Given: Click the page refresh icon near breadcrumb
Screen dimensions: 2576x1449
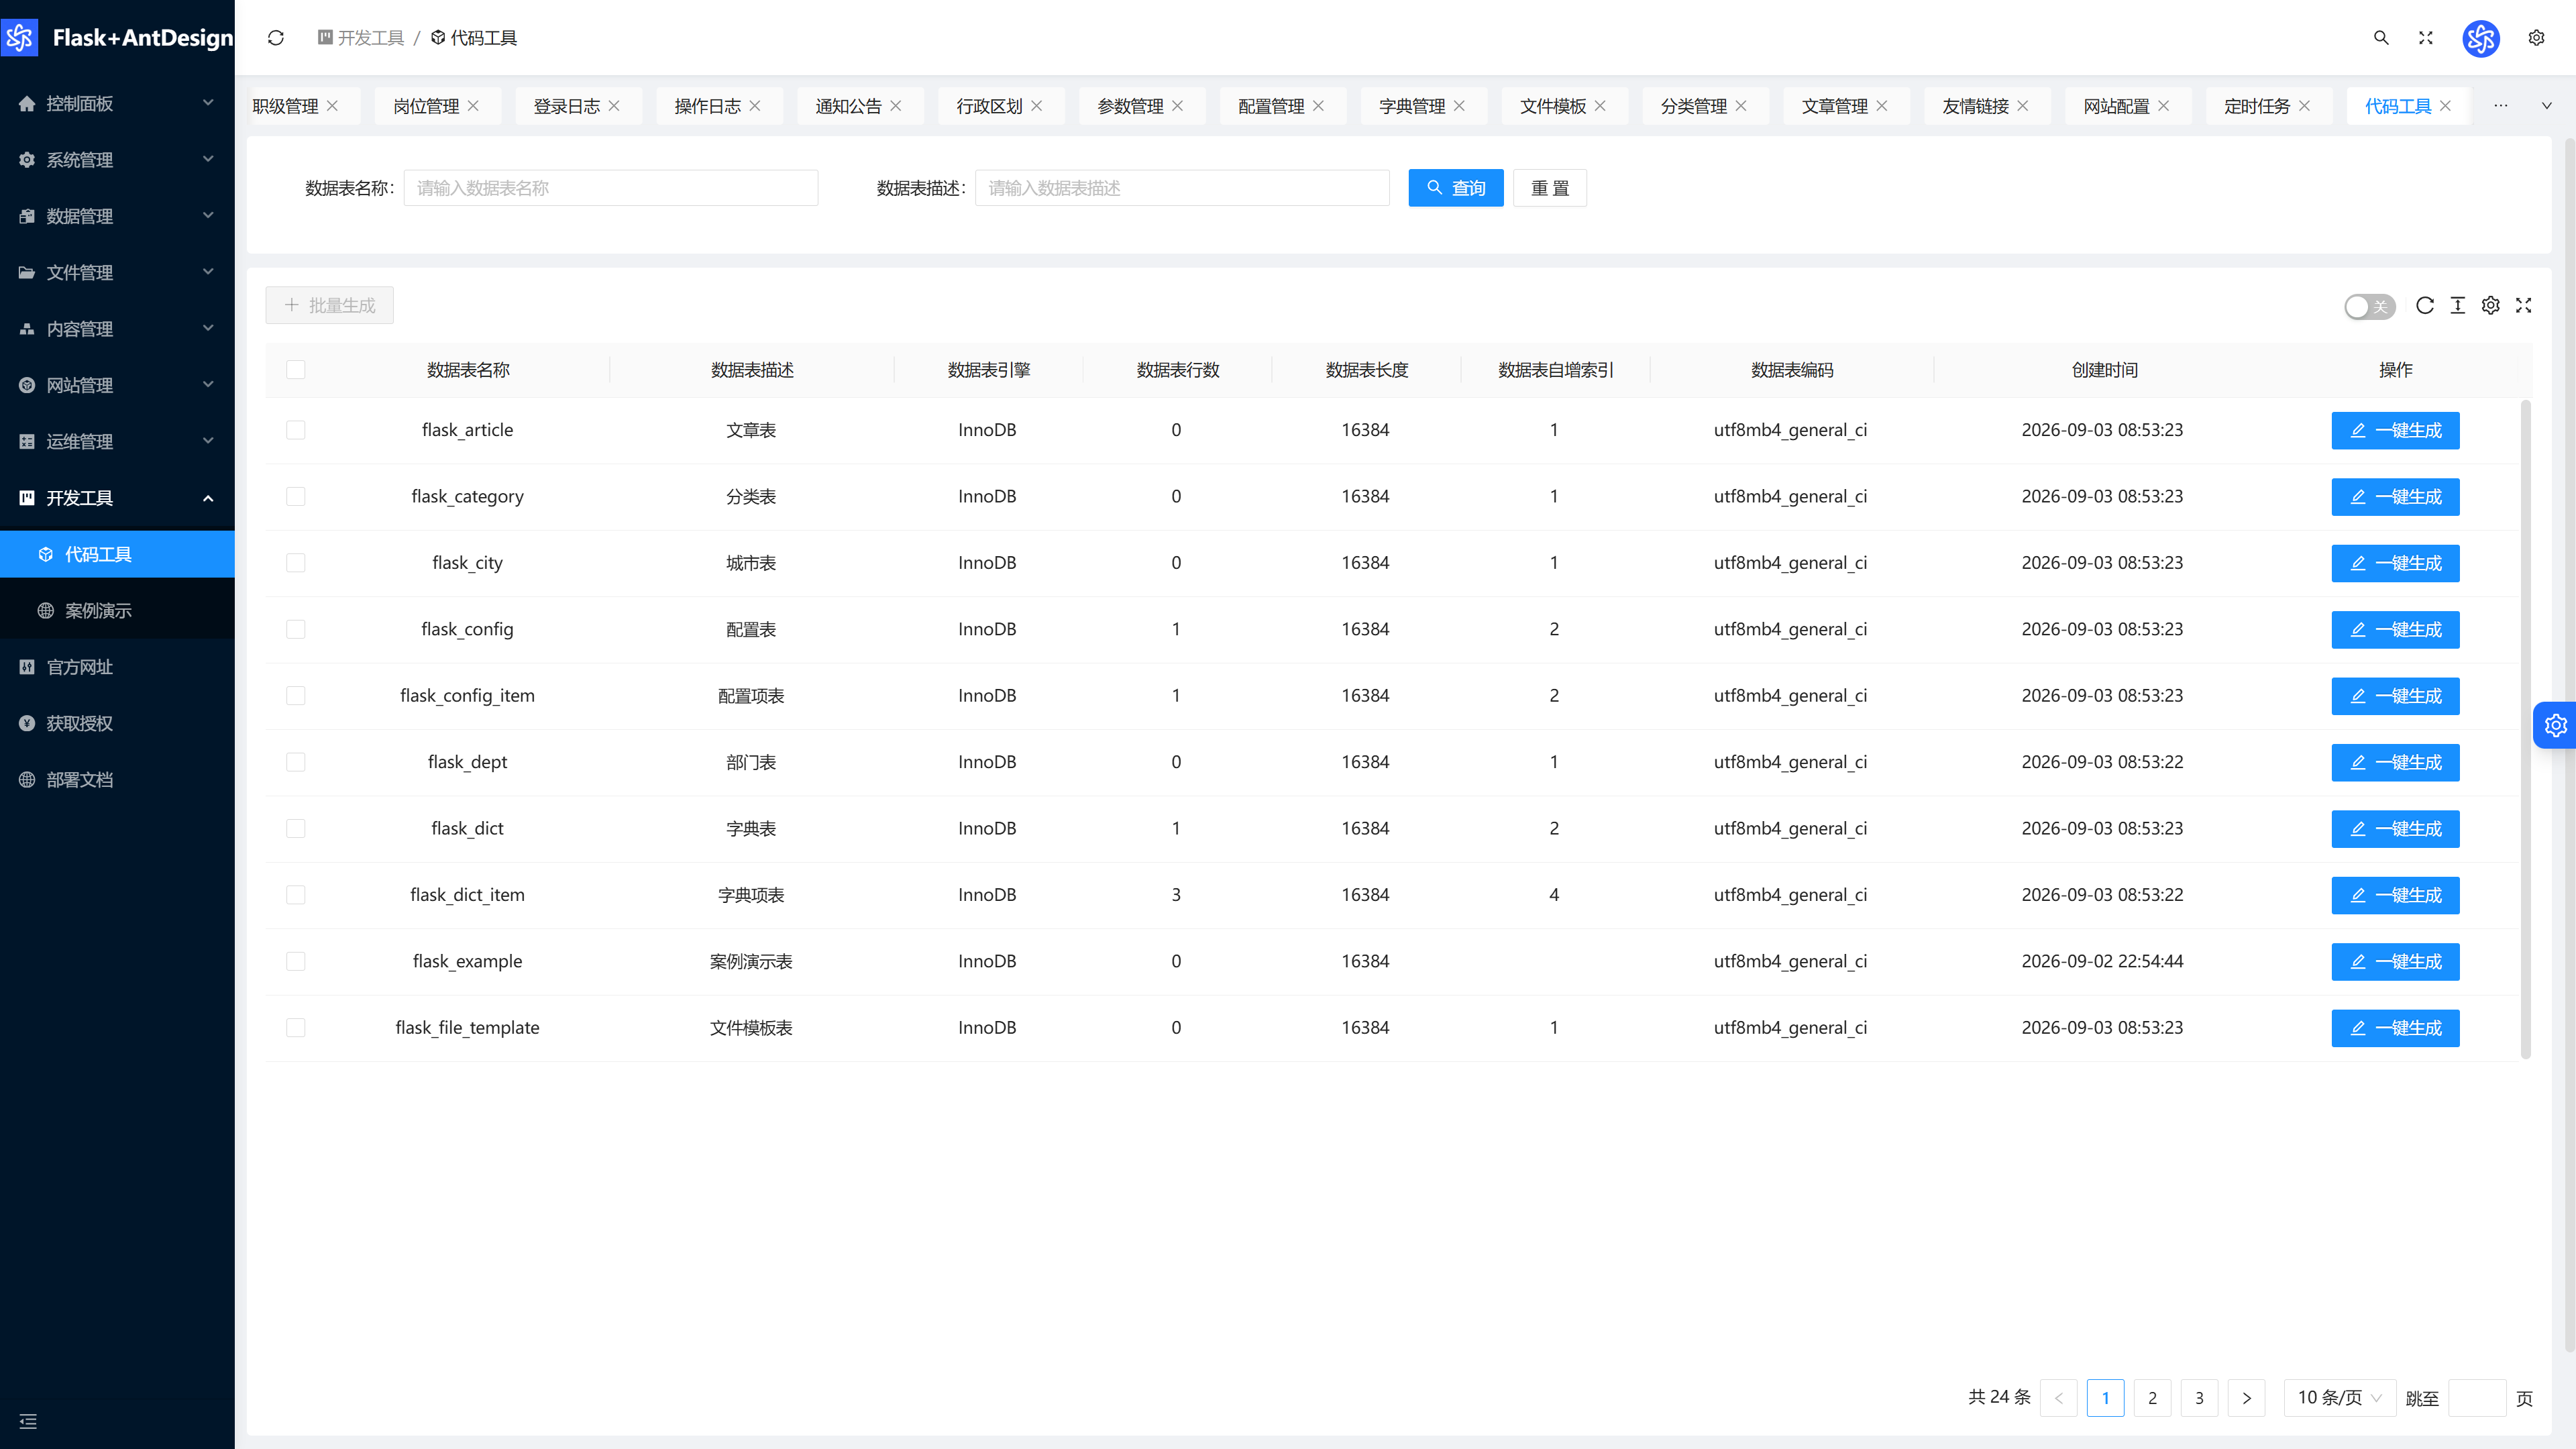Looking at the screenshot, I should [276, 38].
